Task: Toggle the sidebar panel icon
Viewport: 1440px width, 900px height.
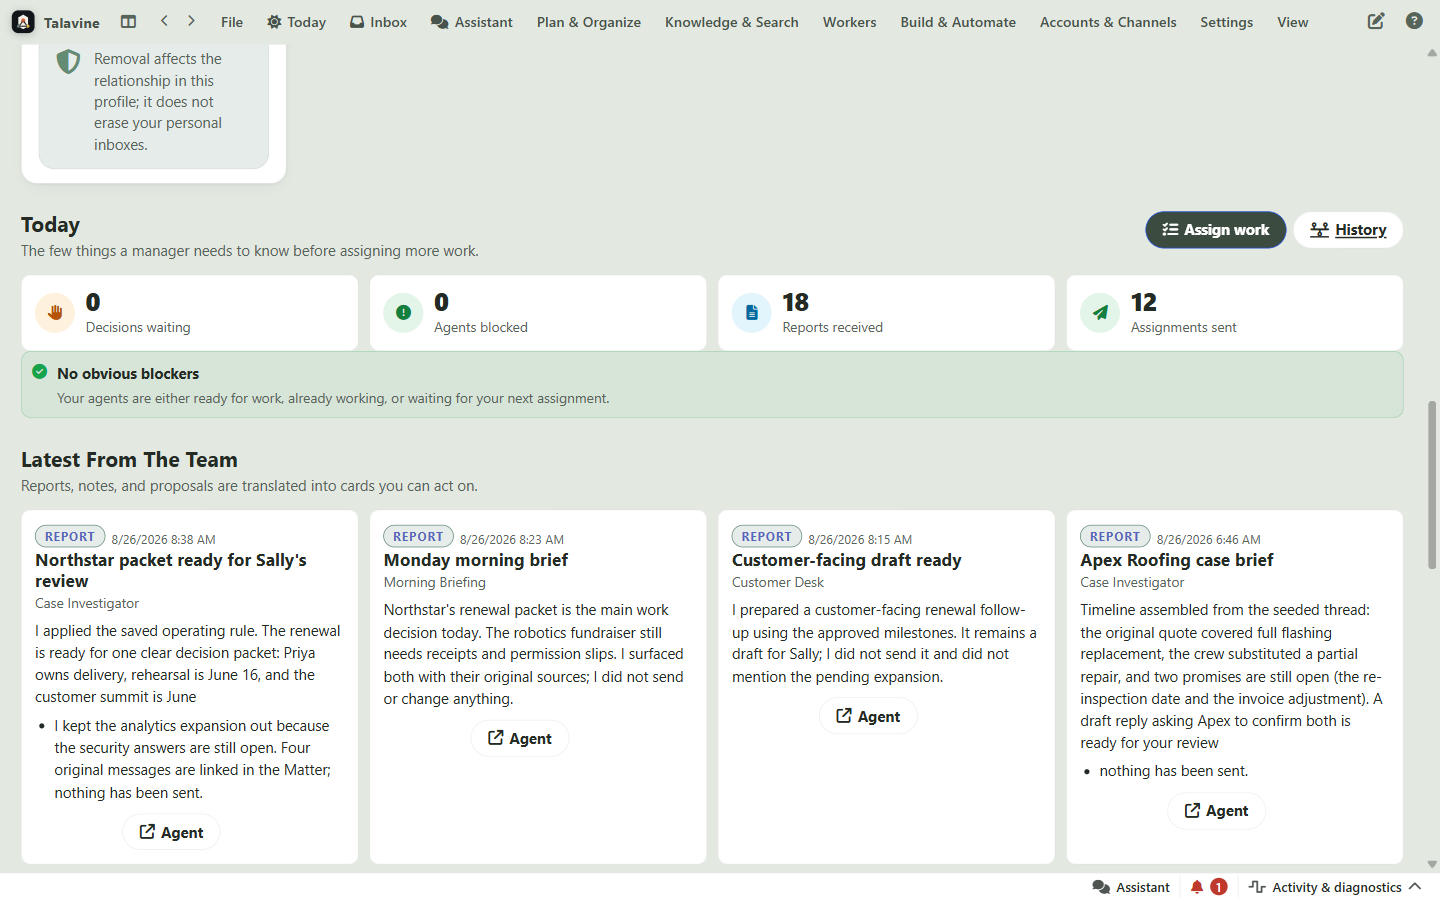Action: click(128, 21)
